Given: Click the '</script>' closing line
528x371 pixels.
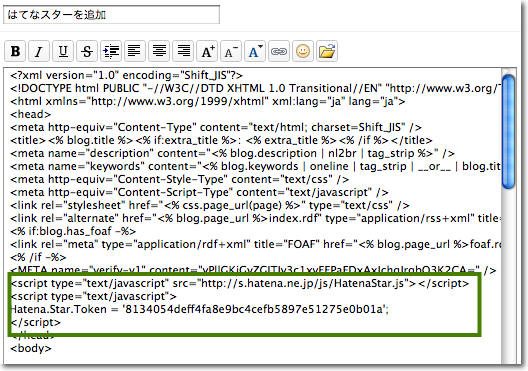Looking at the screenshot, I should pos(36,323).
